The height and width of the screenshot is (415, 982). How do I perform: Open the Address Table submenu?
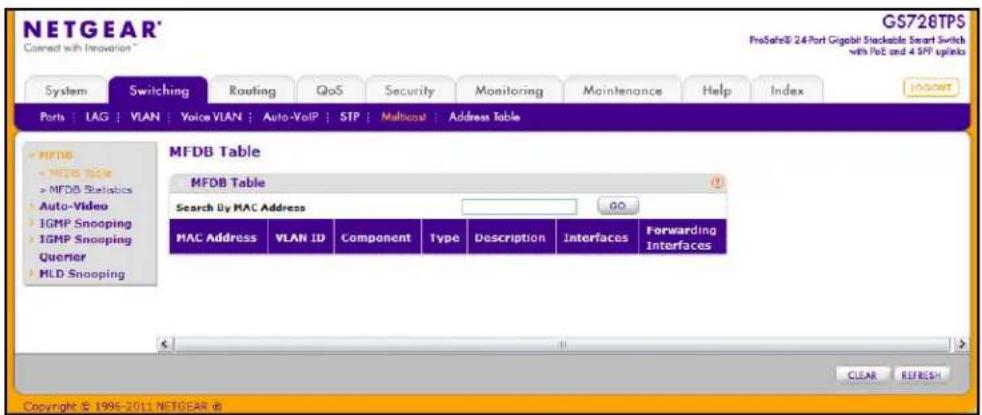pos(484,116)
